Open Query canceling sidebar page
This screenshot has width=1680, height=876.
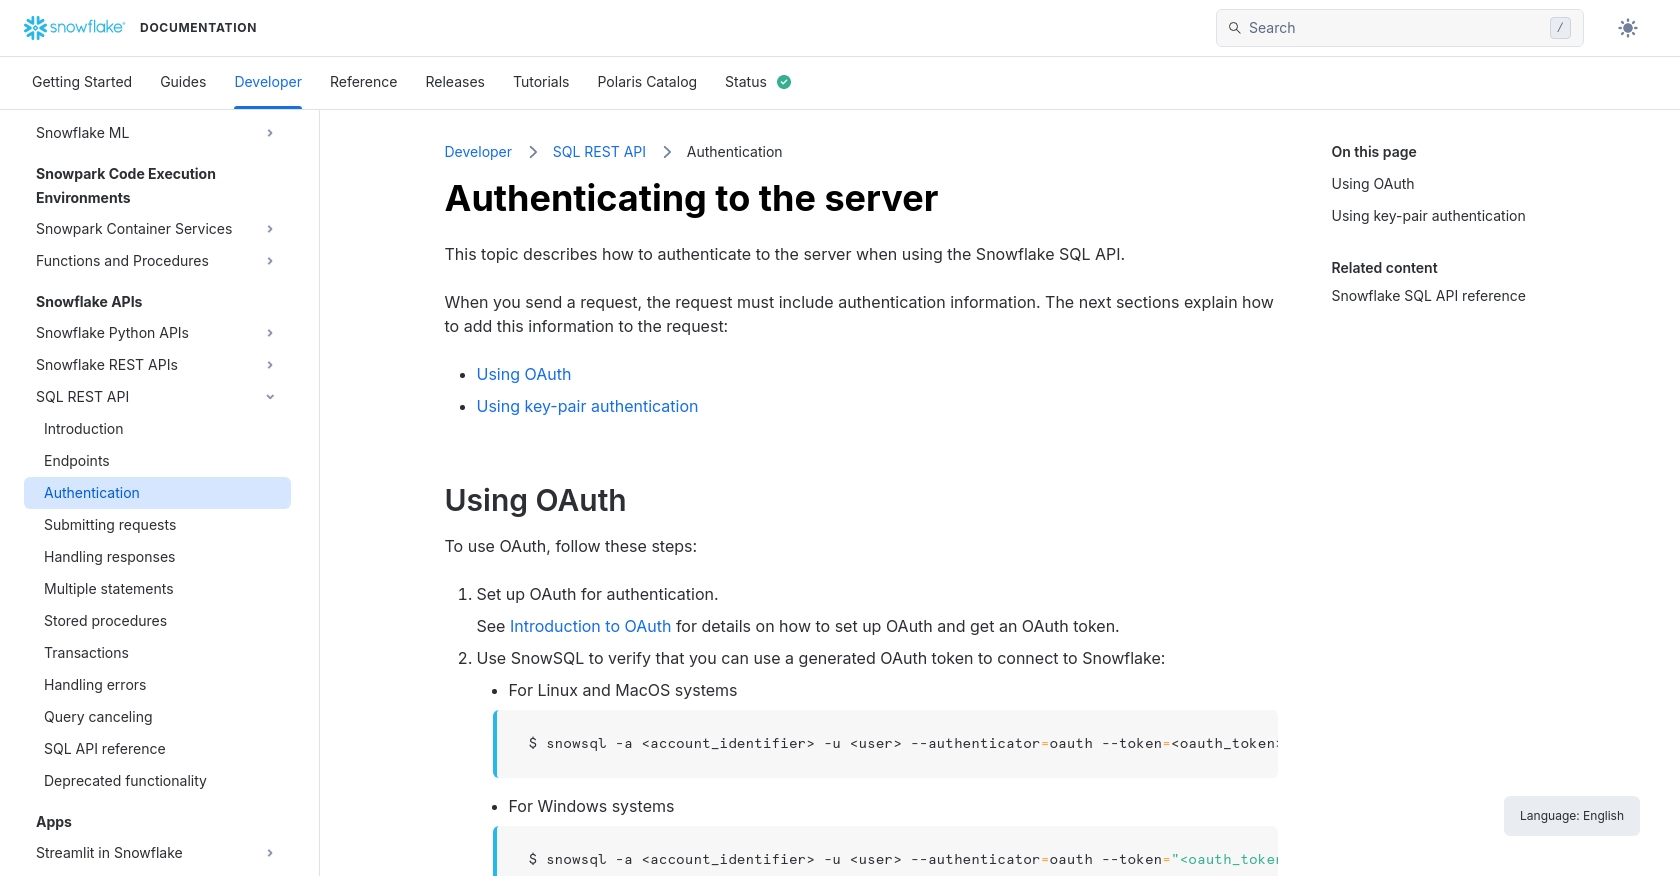98,717
